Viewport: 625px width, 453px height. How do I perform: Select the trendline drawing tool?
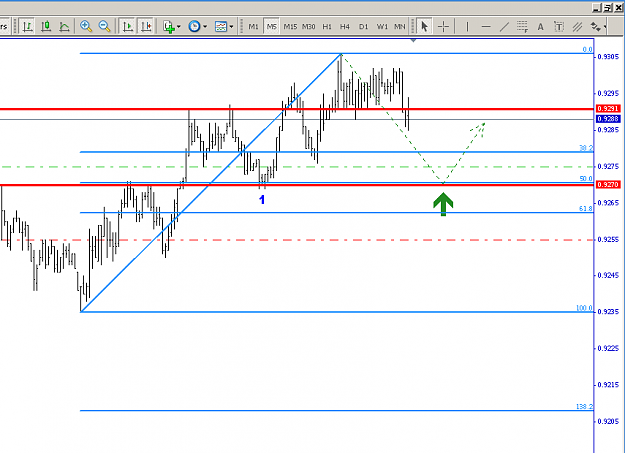pyautogui.click(x=504, y=26)
